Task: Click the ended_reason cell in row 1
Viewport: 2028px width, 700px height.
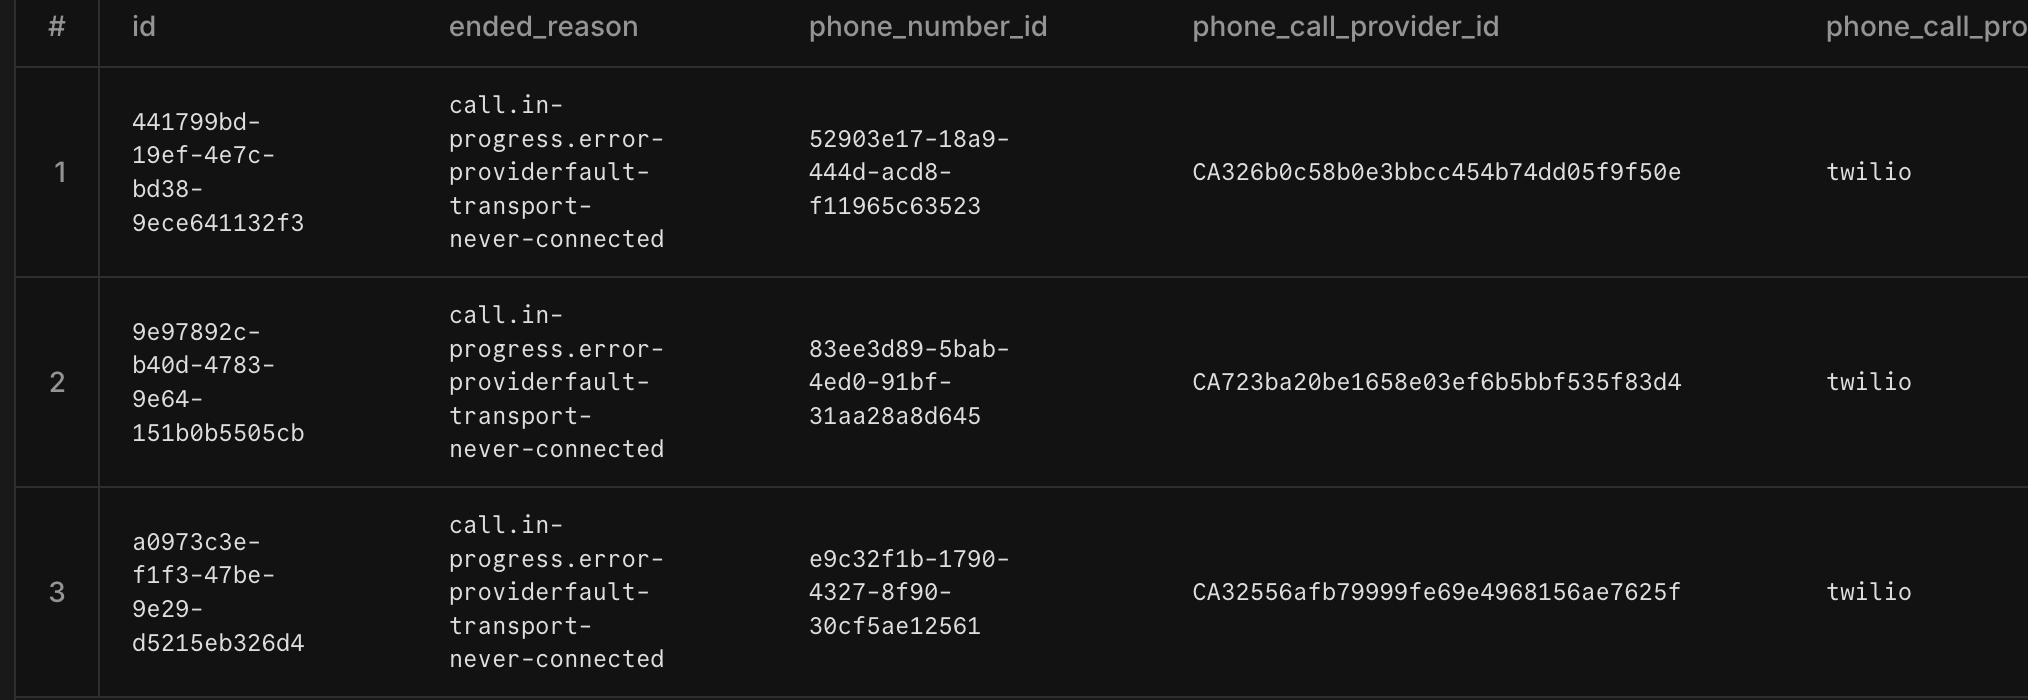Action: tap(556, 172)
